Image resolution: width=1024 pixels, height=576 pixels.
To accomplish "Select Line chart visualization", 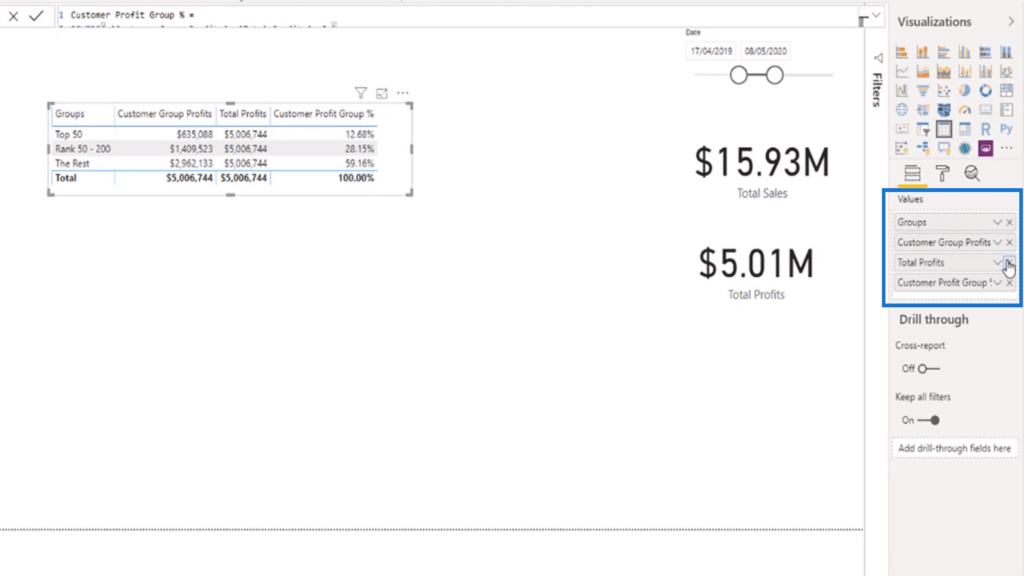I will coord(902,71).
